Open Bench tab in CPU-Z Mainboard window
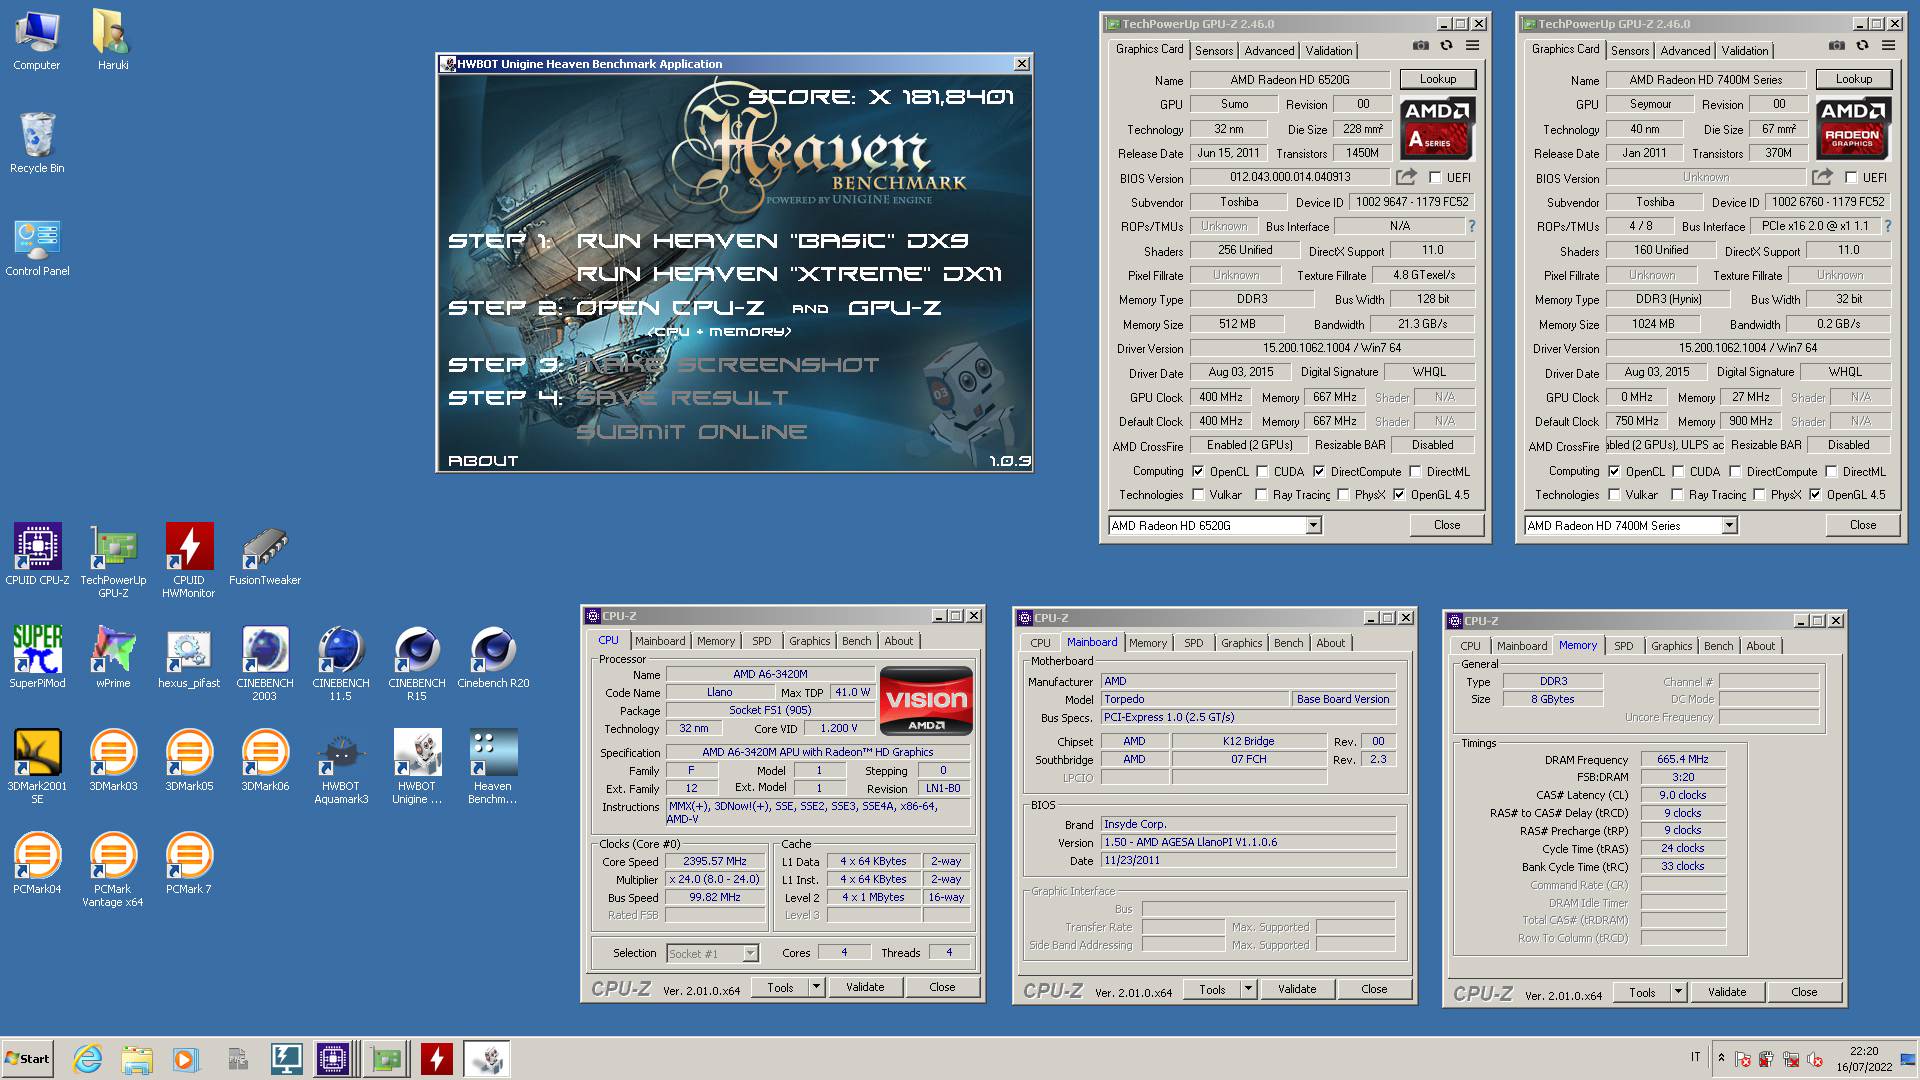 pyautogui.click(x=1288, y=644)
